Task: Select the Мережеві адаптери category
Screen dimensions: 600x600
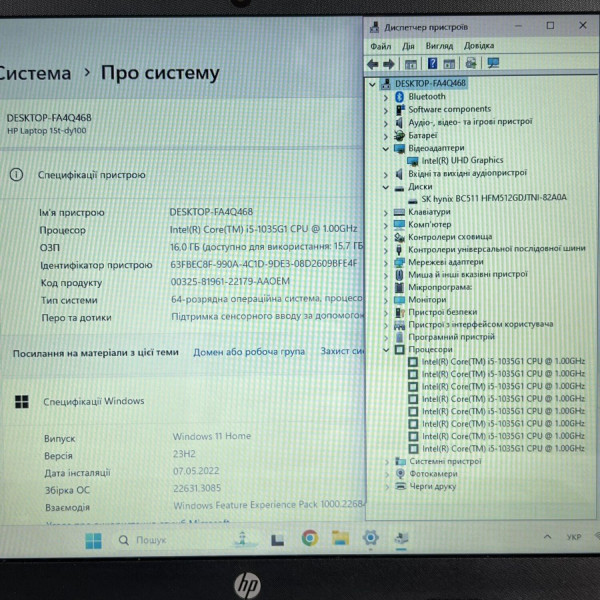Action: [x=446, y=262]
